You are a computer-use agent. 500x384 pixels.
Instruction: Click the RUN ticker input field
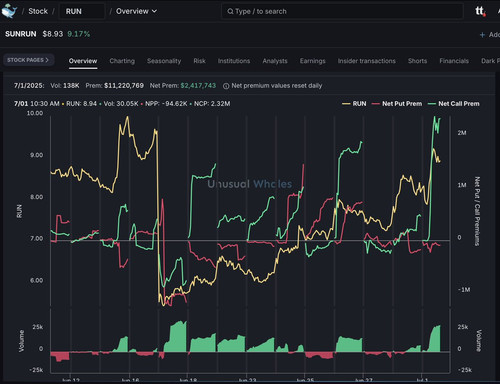point(82,11)
